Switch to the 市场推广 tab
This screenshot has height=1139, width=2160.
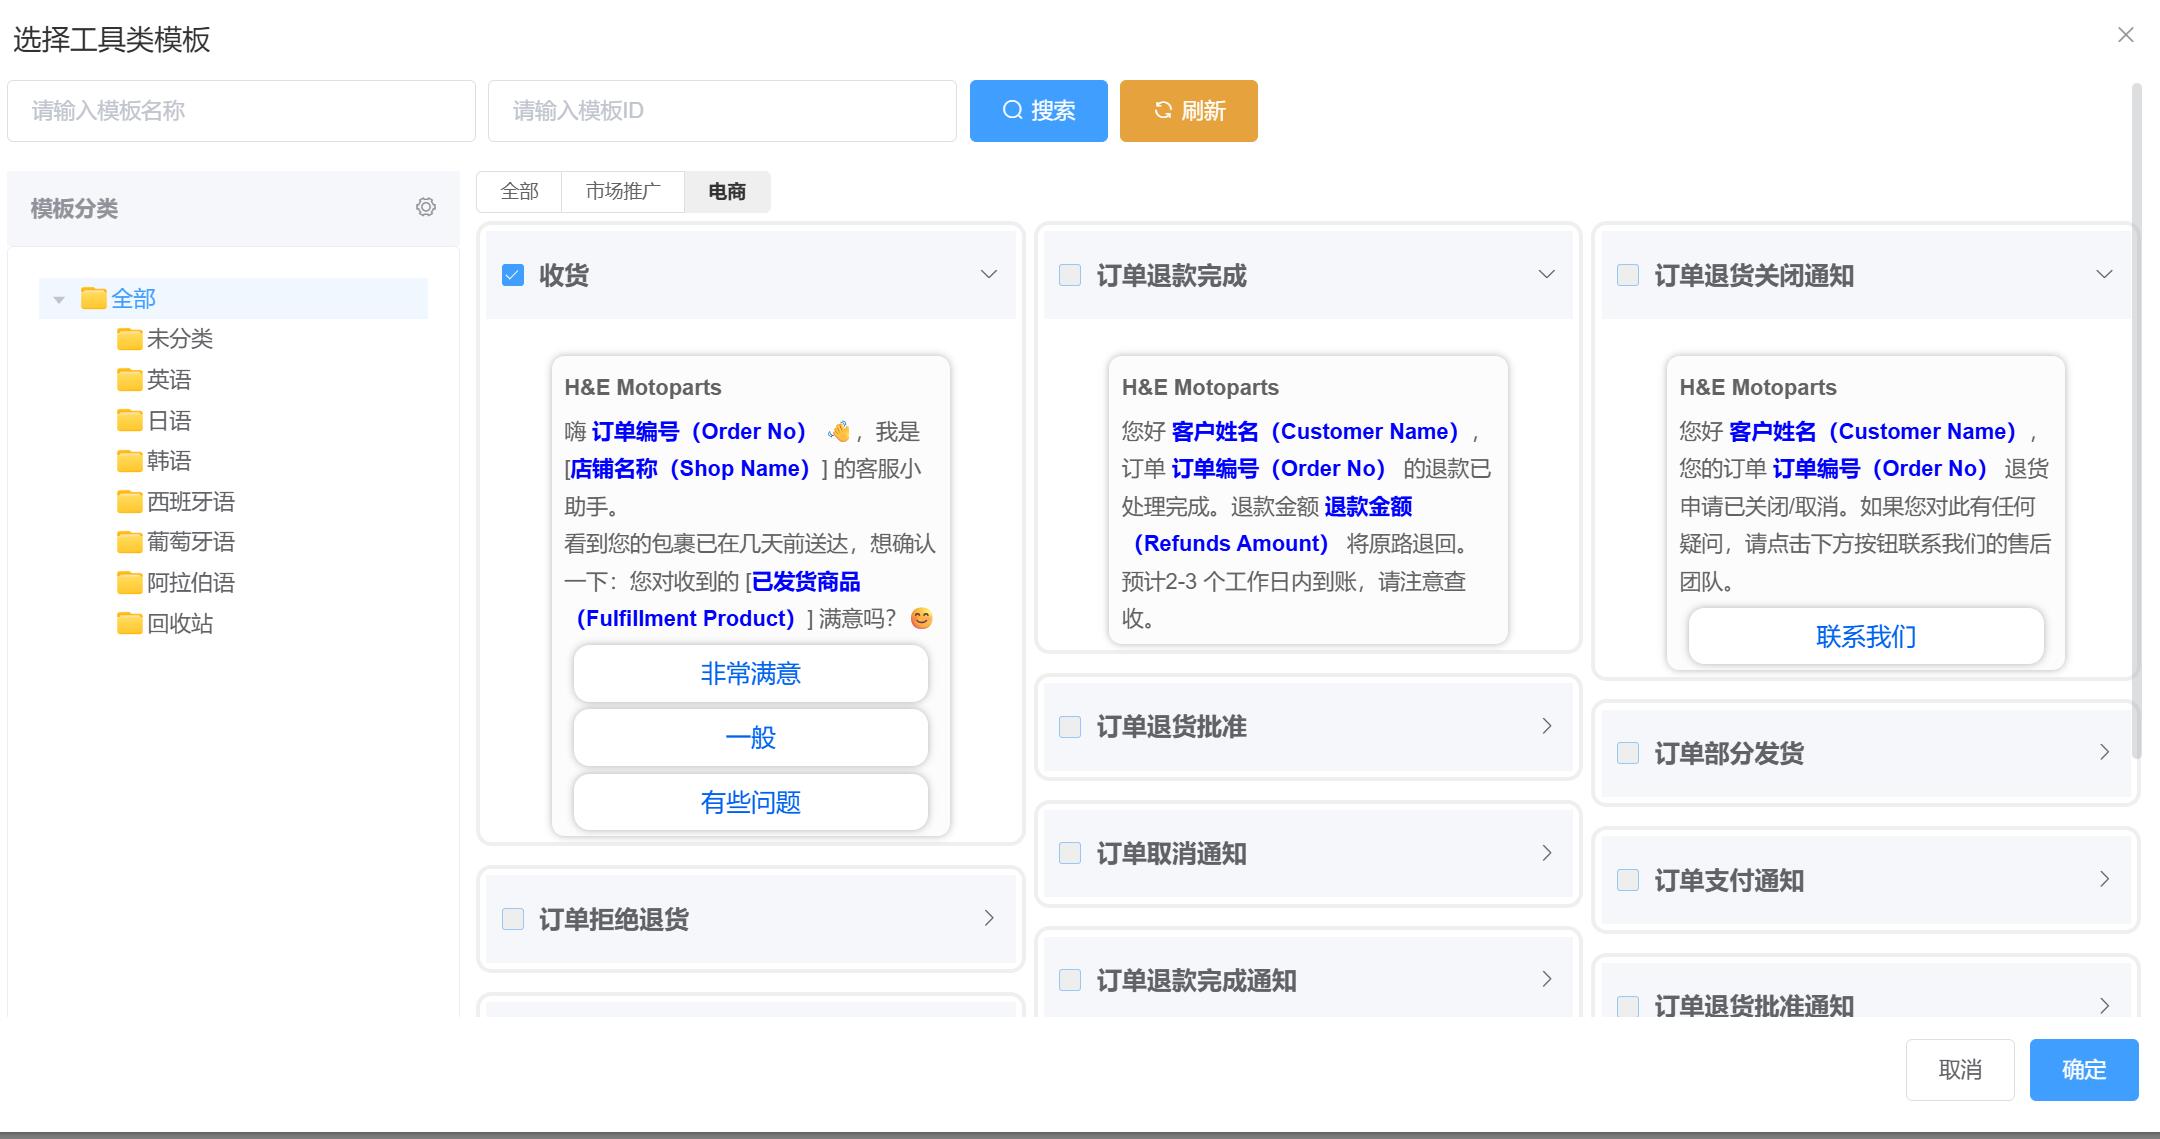click(625, 190)
